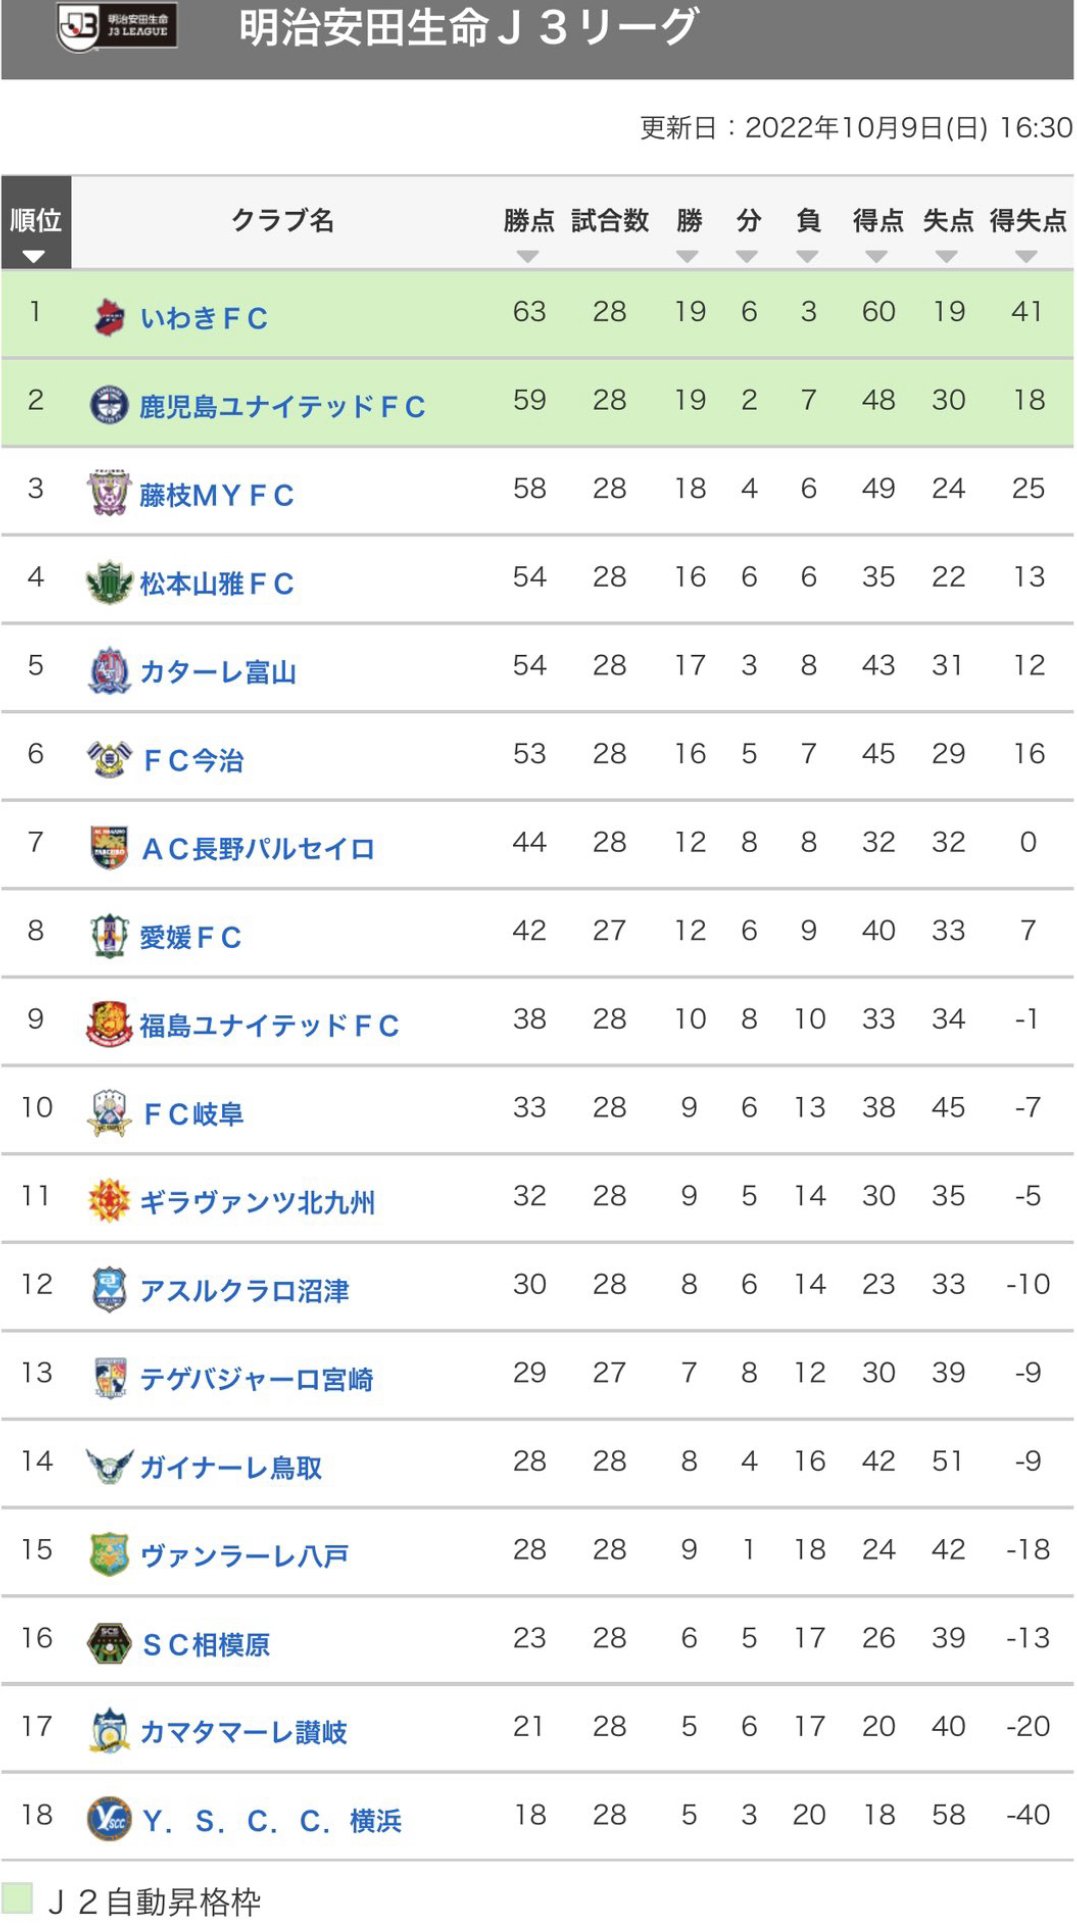
Task: Sort table by 順位 rank column
Action: pyautogui.click(x=35, y=256)
